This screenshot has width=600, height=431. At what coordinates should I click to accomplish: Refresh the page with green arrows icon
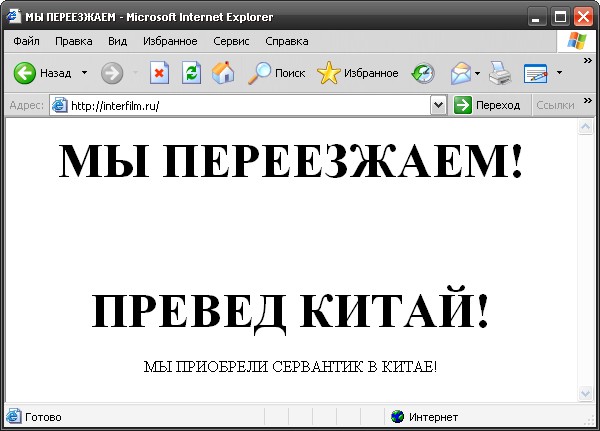(191, 73)
